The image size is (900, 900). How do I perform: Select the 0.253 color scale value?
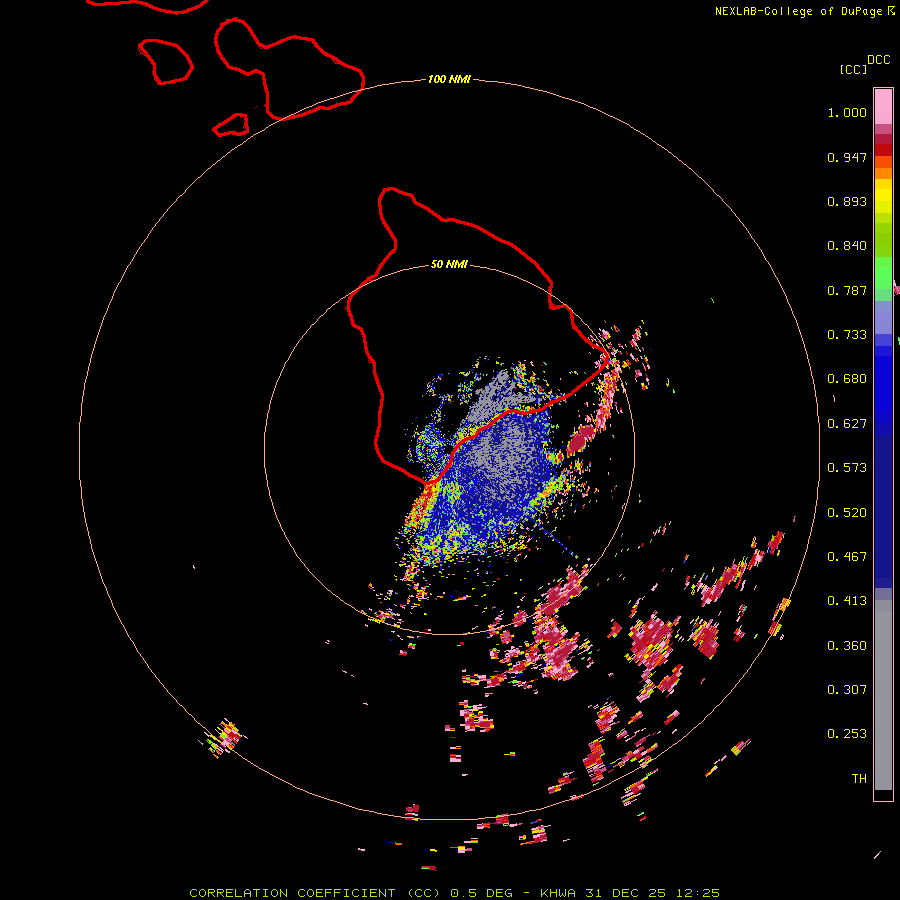click(847, 734)
